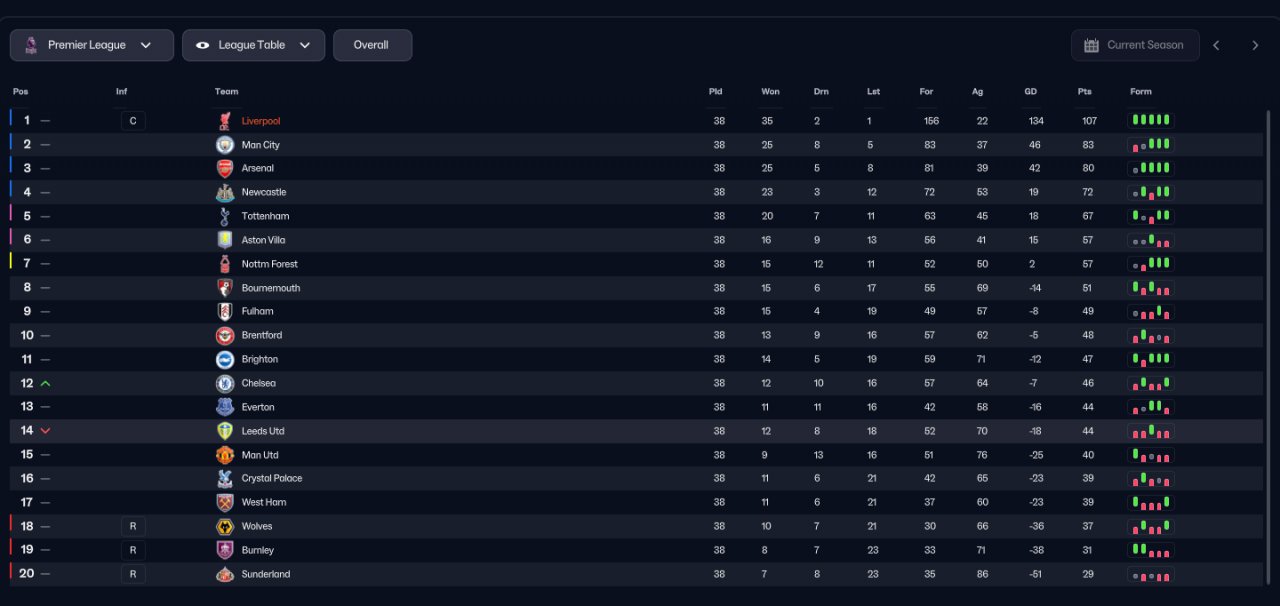The image size is (1280, 606).
Task: Open the Newcastle team name link
Action: pos(264,192)
